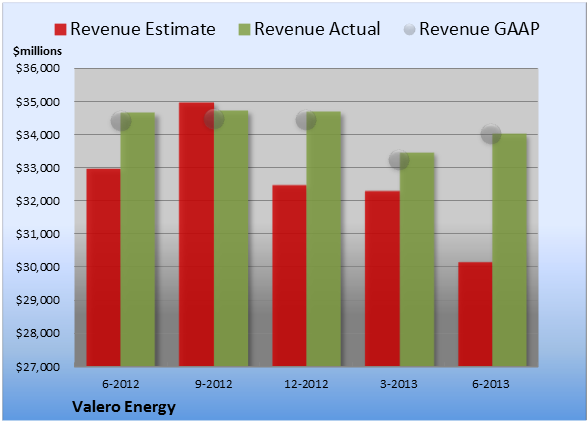This screenshot has height=422, width=588.
Task: Click the GAAP marker for 6-2013
Action: click(491, 134)
